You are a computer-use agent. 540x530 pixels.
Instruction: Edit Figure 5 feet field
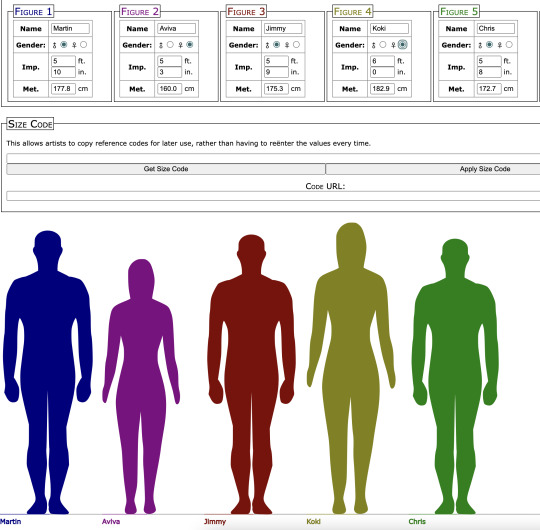(489, 61)
